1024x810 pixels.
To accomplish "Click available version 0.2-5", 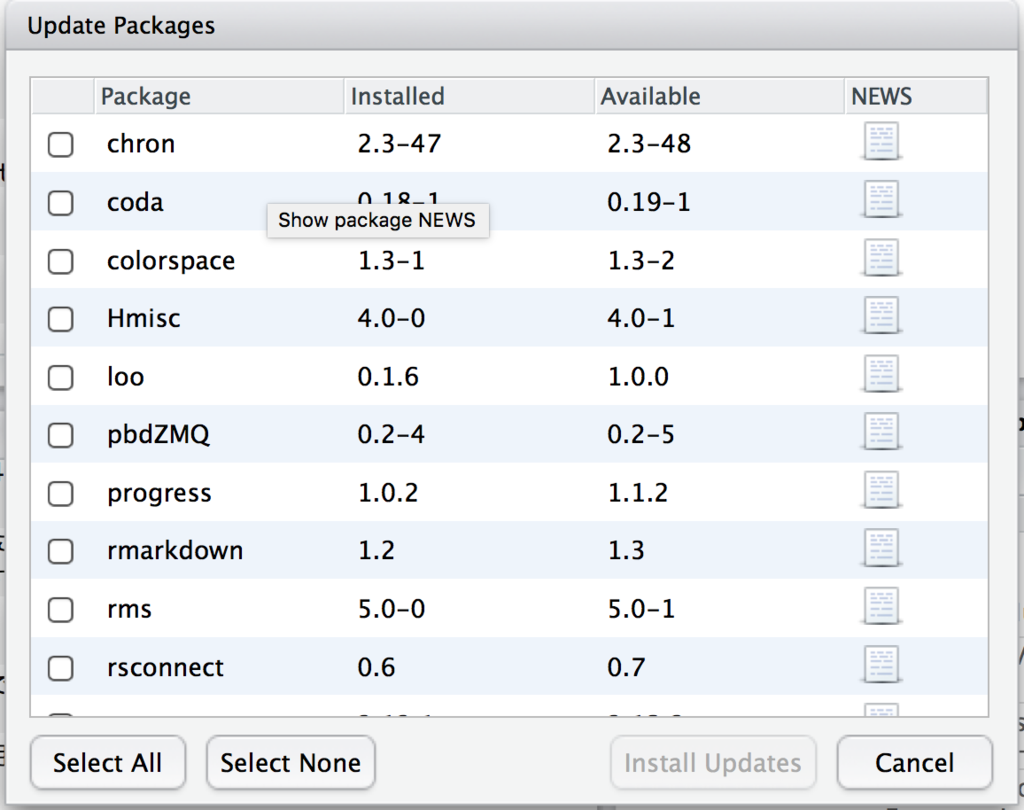I will click(x=641, y=434).
